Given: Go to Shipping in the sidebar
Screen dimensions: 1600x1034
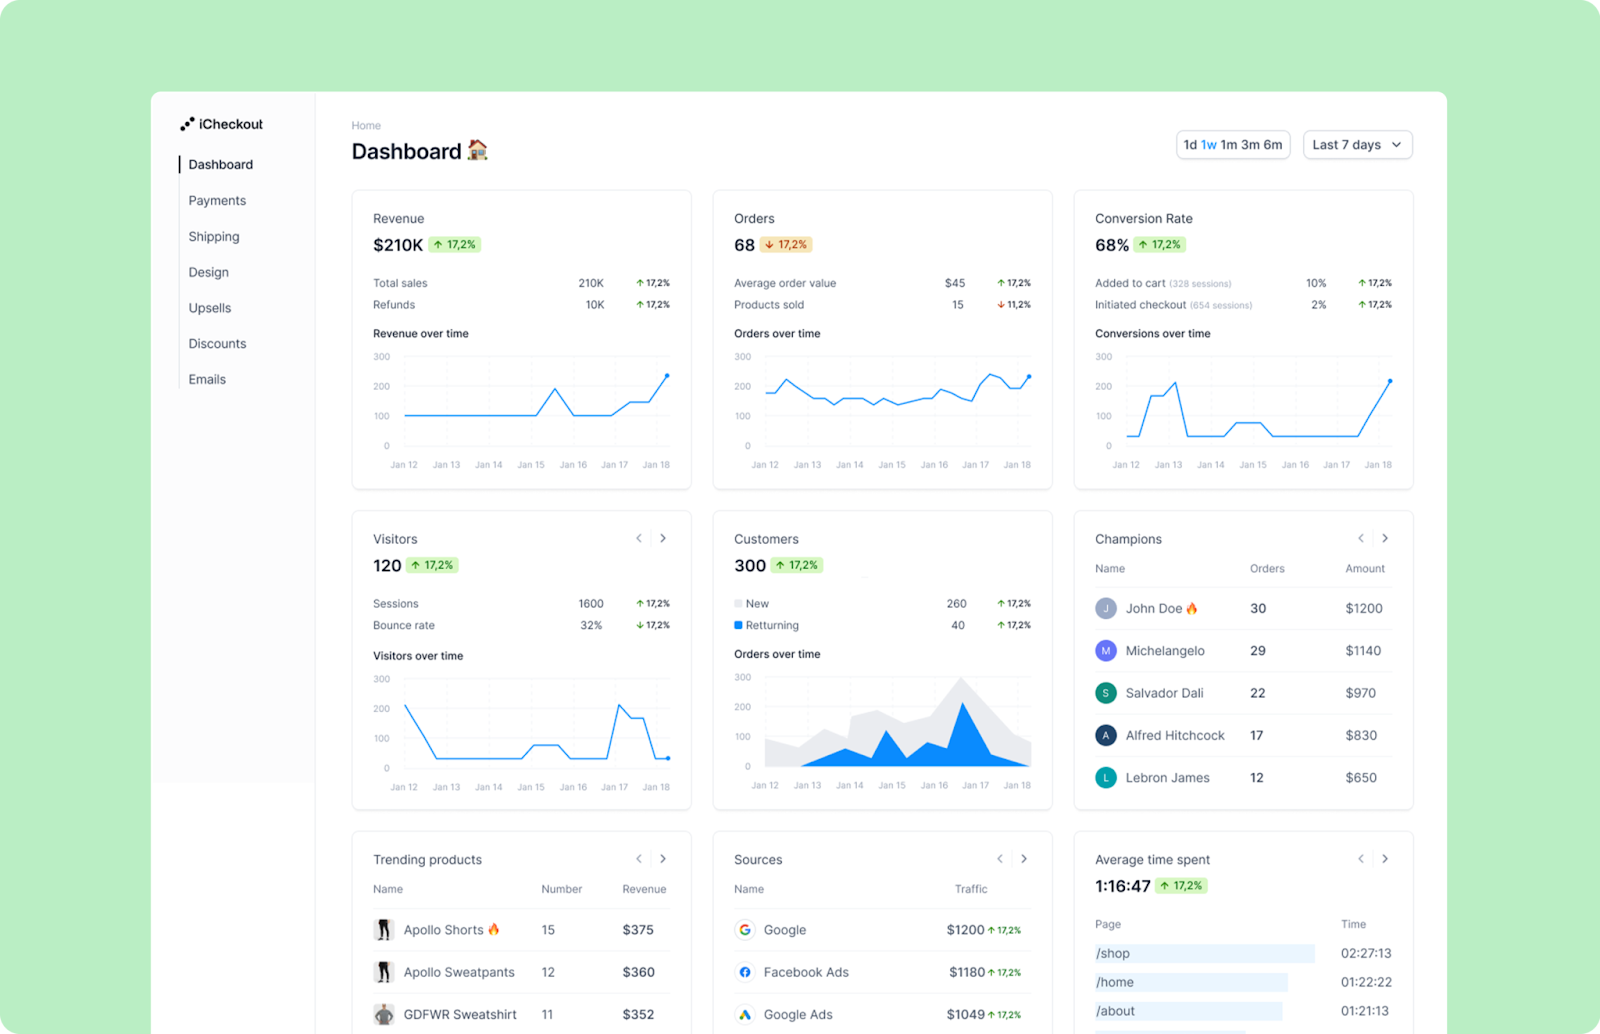Looking at the screenshot, I should [214, 236].
